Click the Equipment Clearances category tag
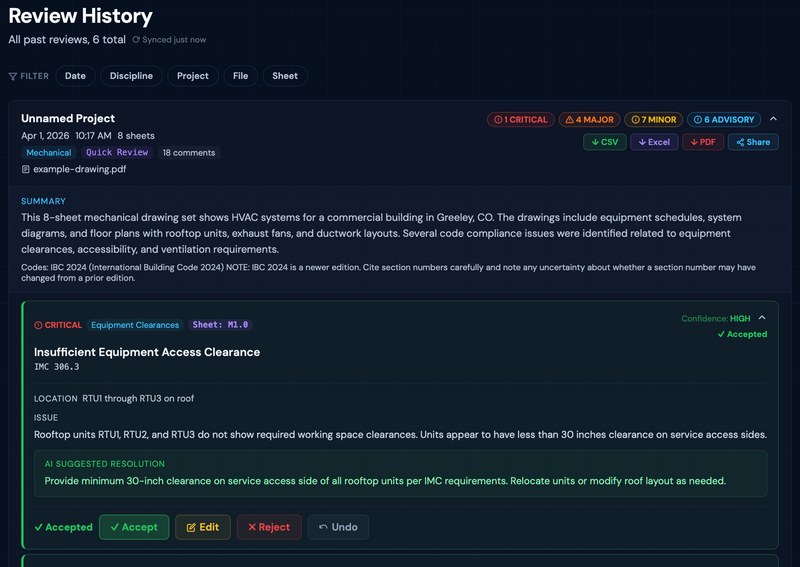The width and height of the screenshot is (800, 567). click(x=135, y=325)
